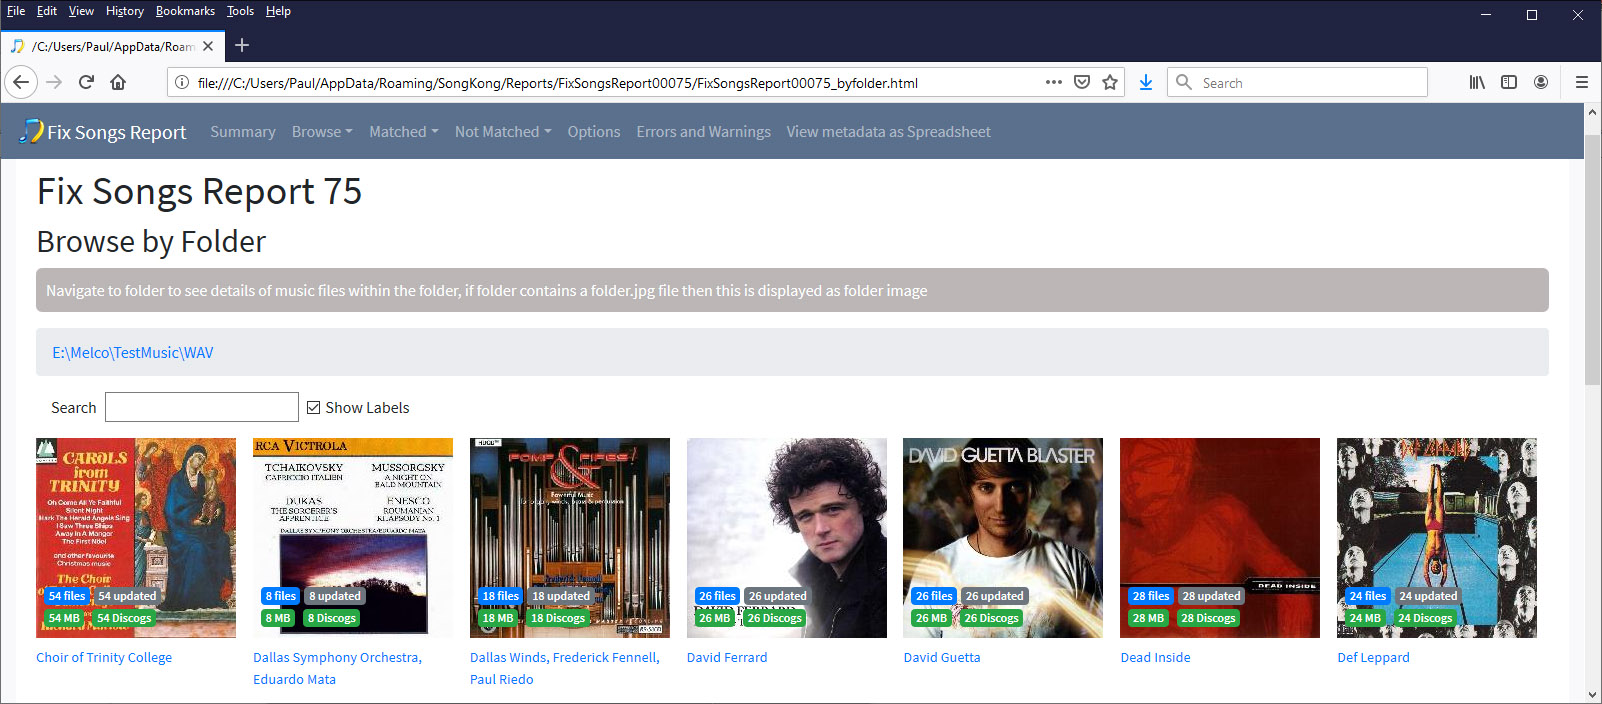The image size is (1602, 704).
Task: Go back to the previous page
Action: click(21, 83)
